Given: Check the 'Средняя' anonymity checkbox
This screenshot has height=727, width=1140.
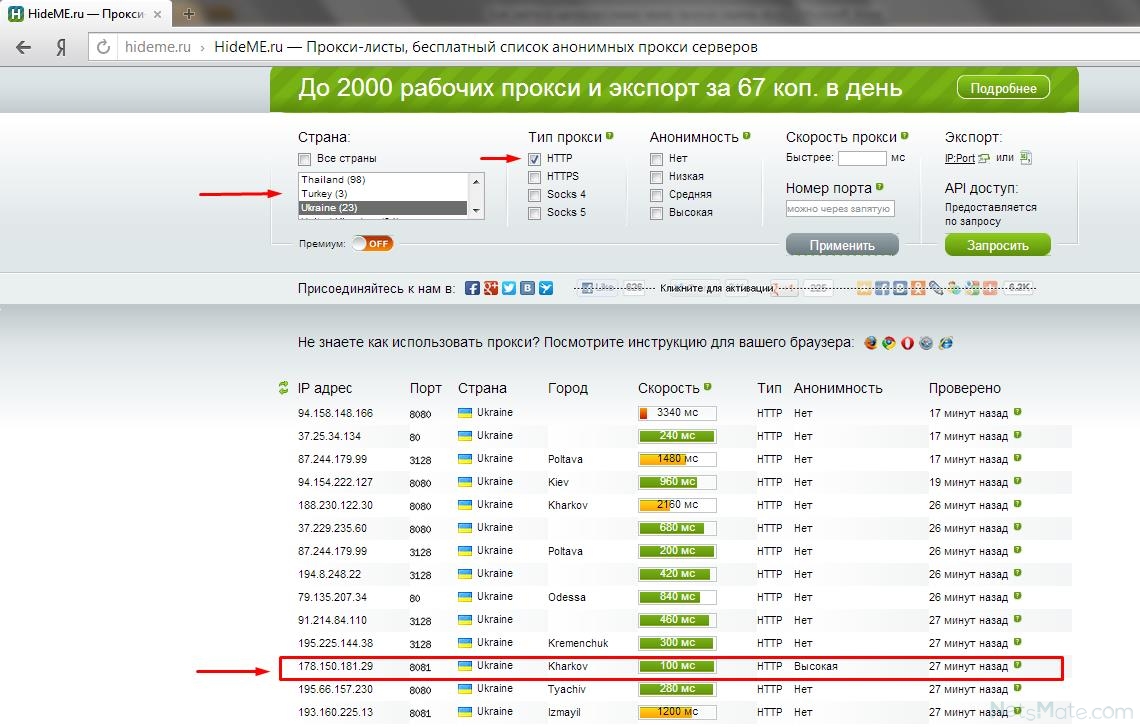Looking at the screenshot, I should click(x=657, y=195).
